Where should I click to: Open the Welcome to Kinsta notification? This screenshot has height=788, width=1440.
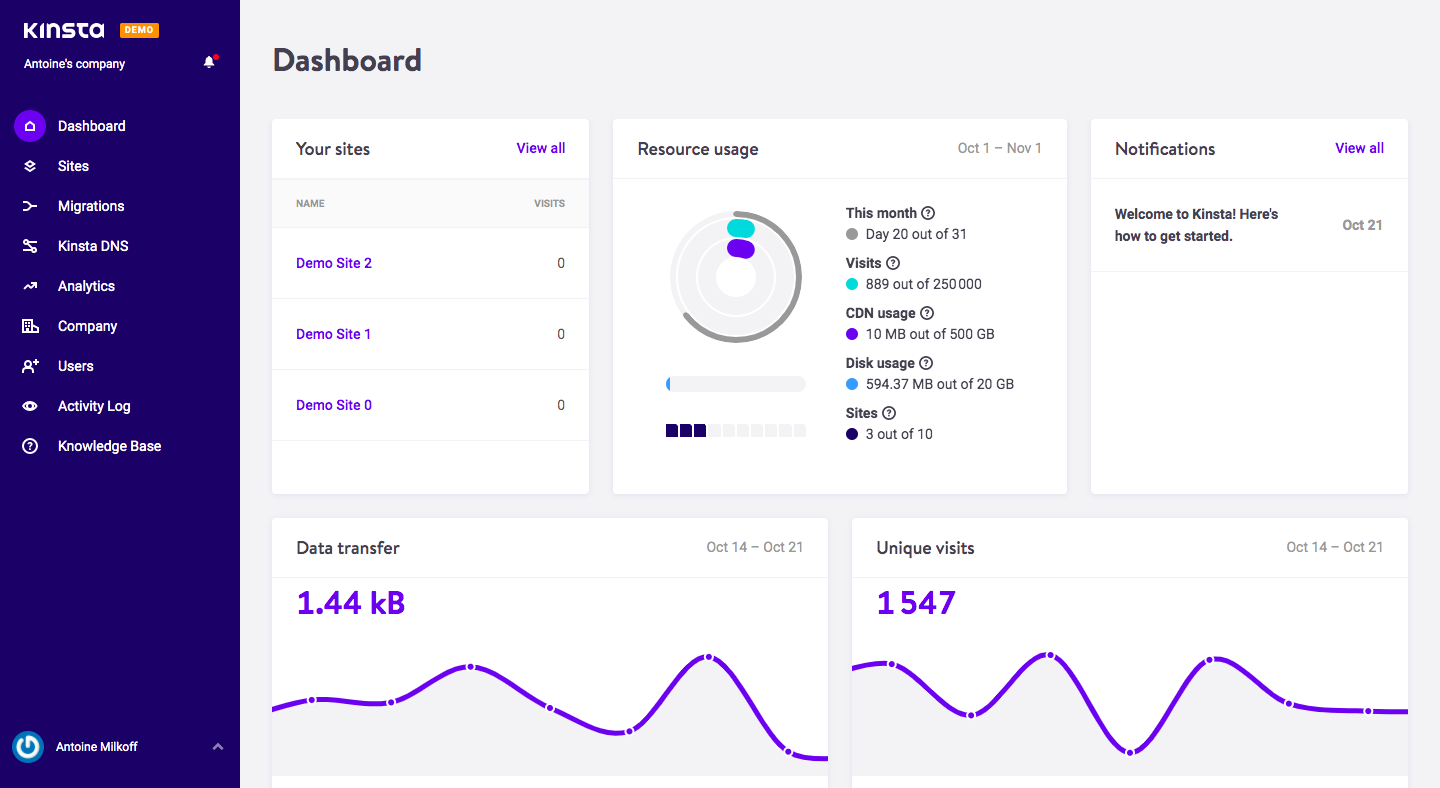pyautogui.click(x=1196, y=224)
